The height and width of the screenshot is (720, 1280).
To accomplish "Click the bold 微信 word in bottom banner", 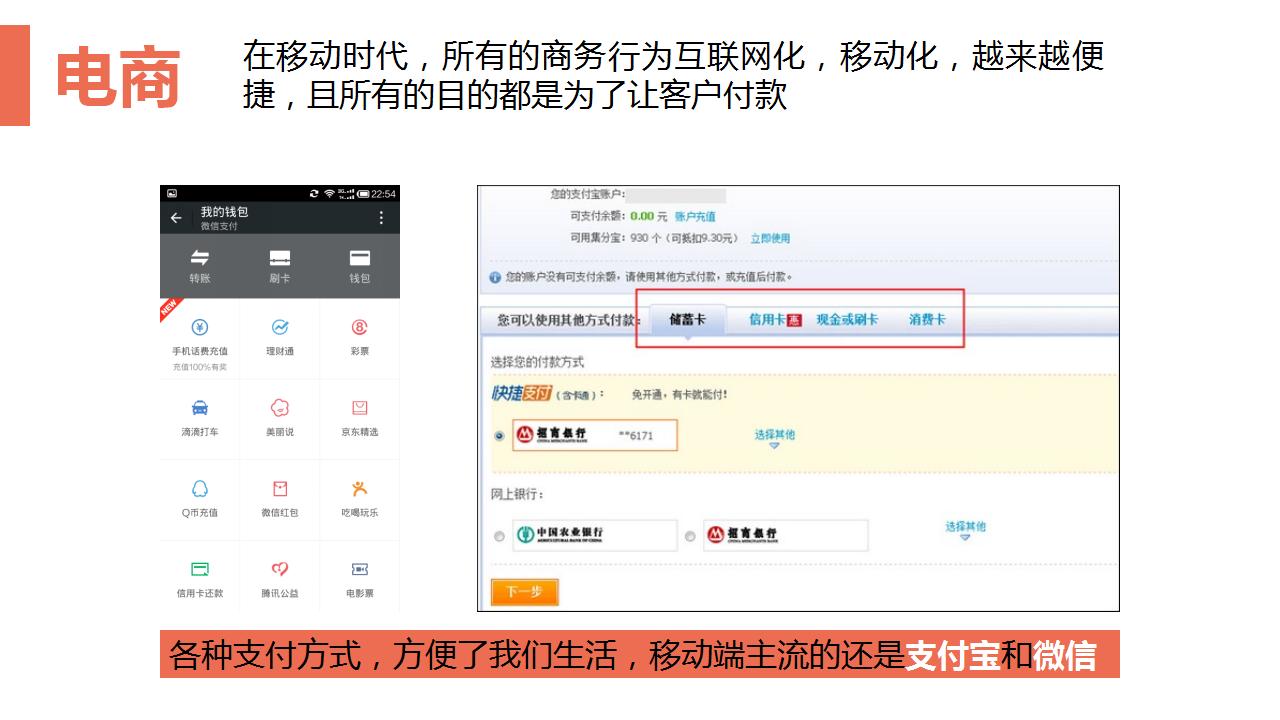I will tap(1064, 656).
